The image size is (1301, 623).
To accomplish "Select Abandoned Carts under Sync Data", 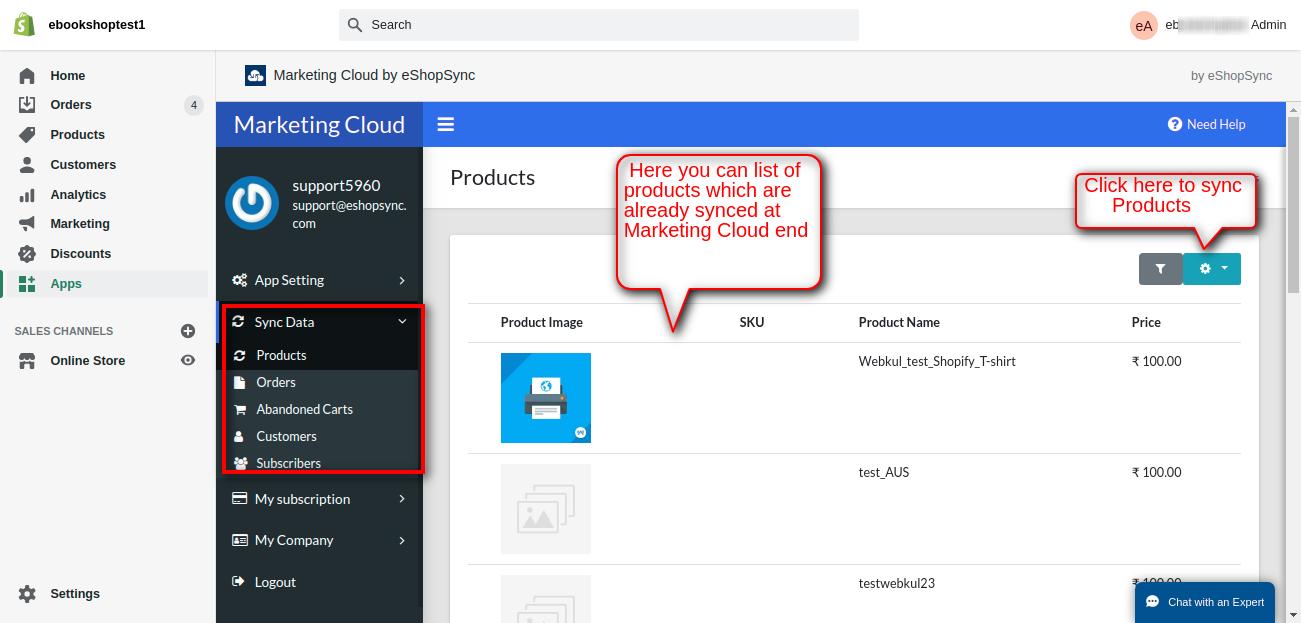I will [304, 409].
